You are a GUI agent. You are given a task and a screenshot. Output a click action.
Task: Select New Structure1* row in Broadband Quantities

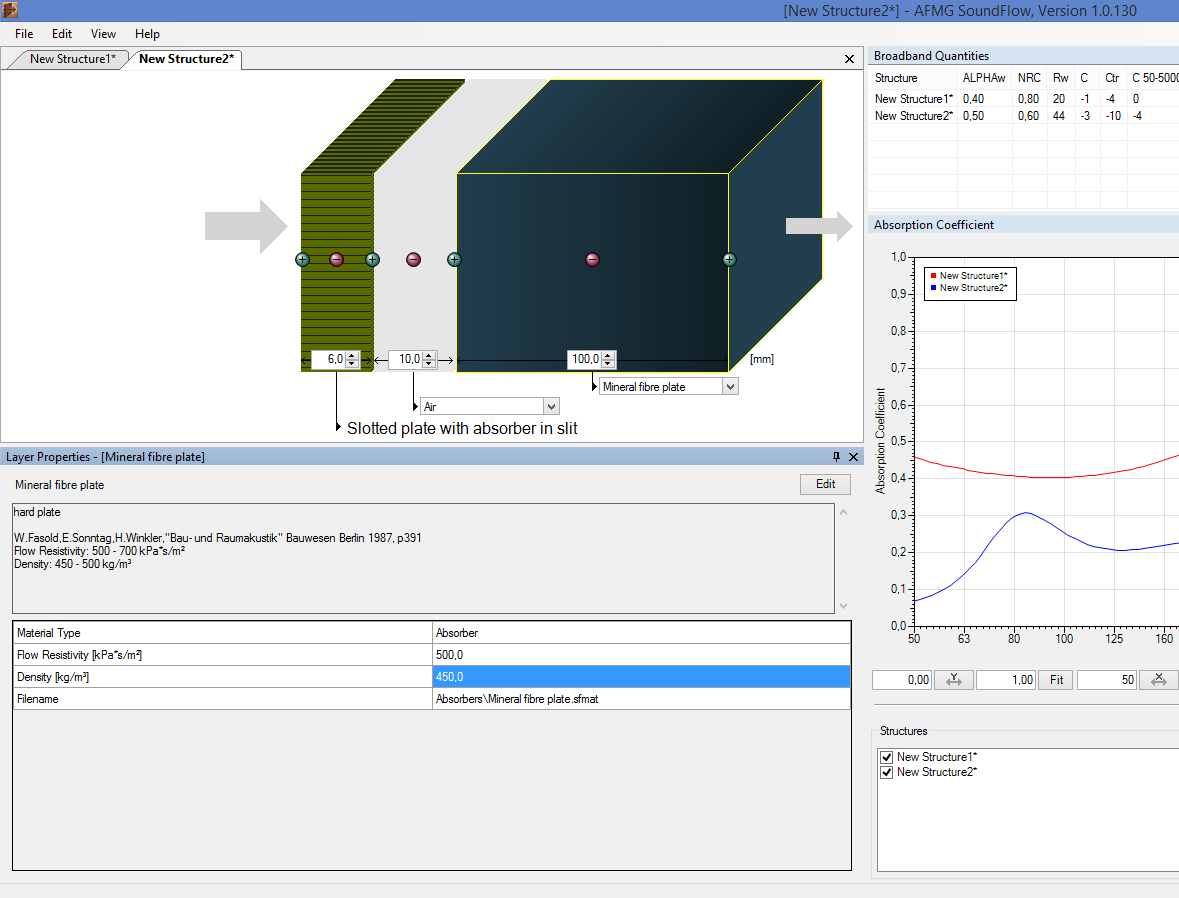1023,99
